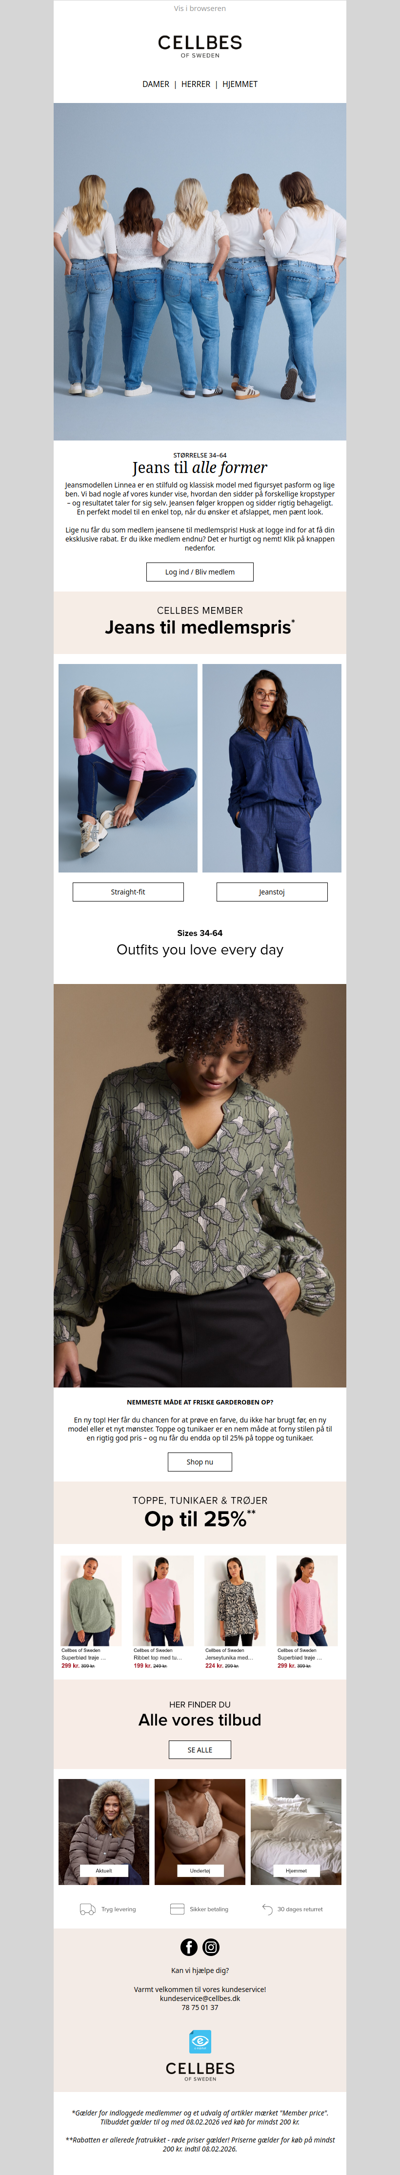Open the Instagram icon link
Image resolution: width=400 pixels, height=2175 pixels.
[x=211, y=1947]
